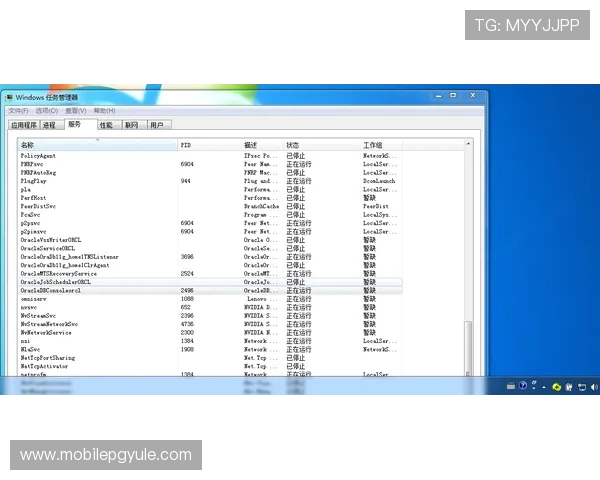600x480 pixels.
Task: Select the PolicyAgent service row
Action: pyautogui.click(x=210, y=156)
